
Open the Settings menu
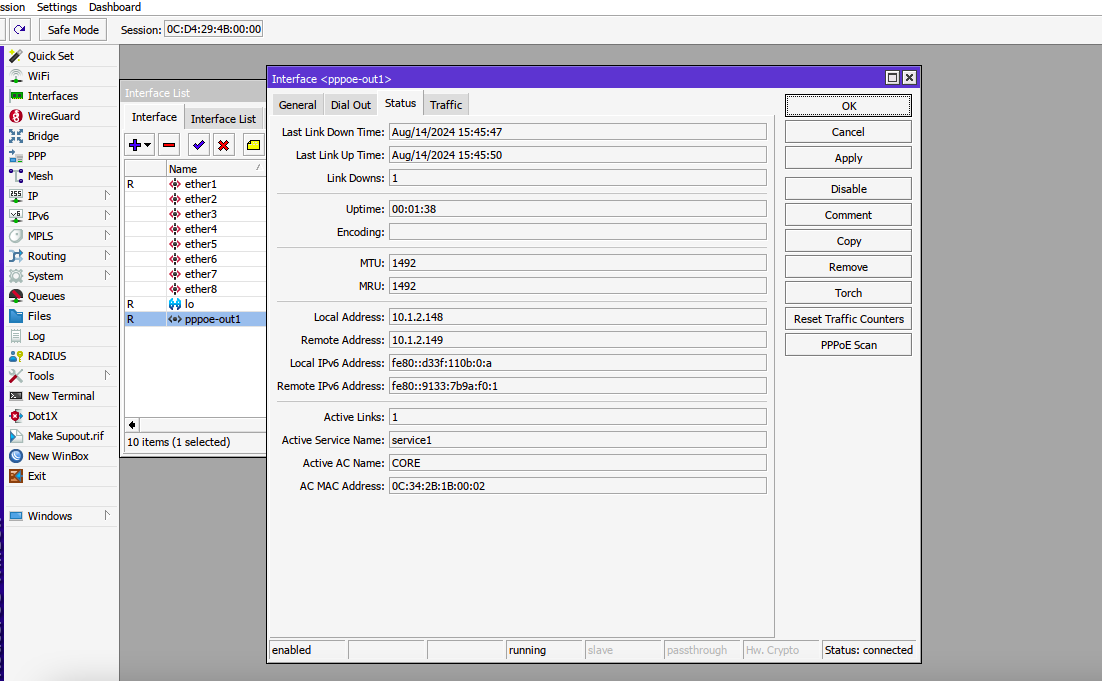tap(57, 7)
